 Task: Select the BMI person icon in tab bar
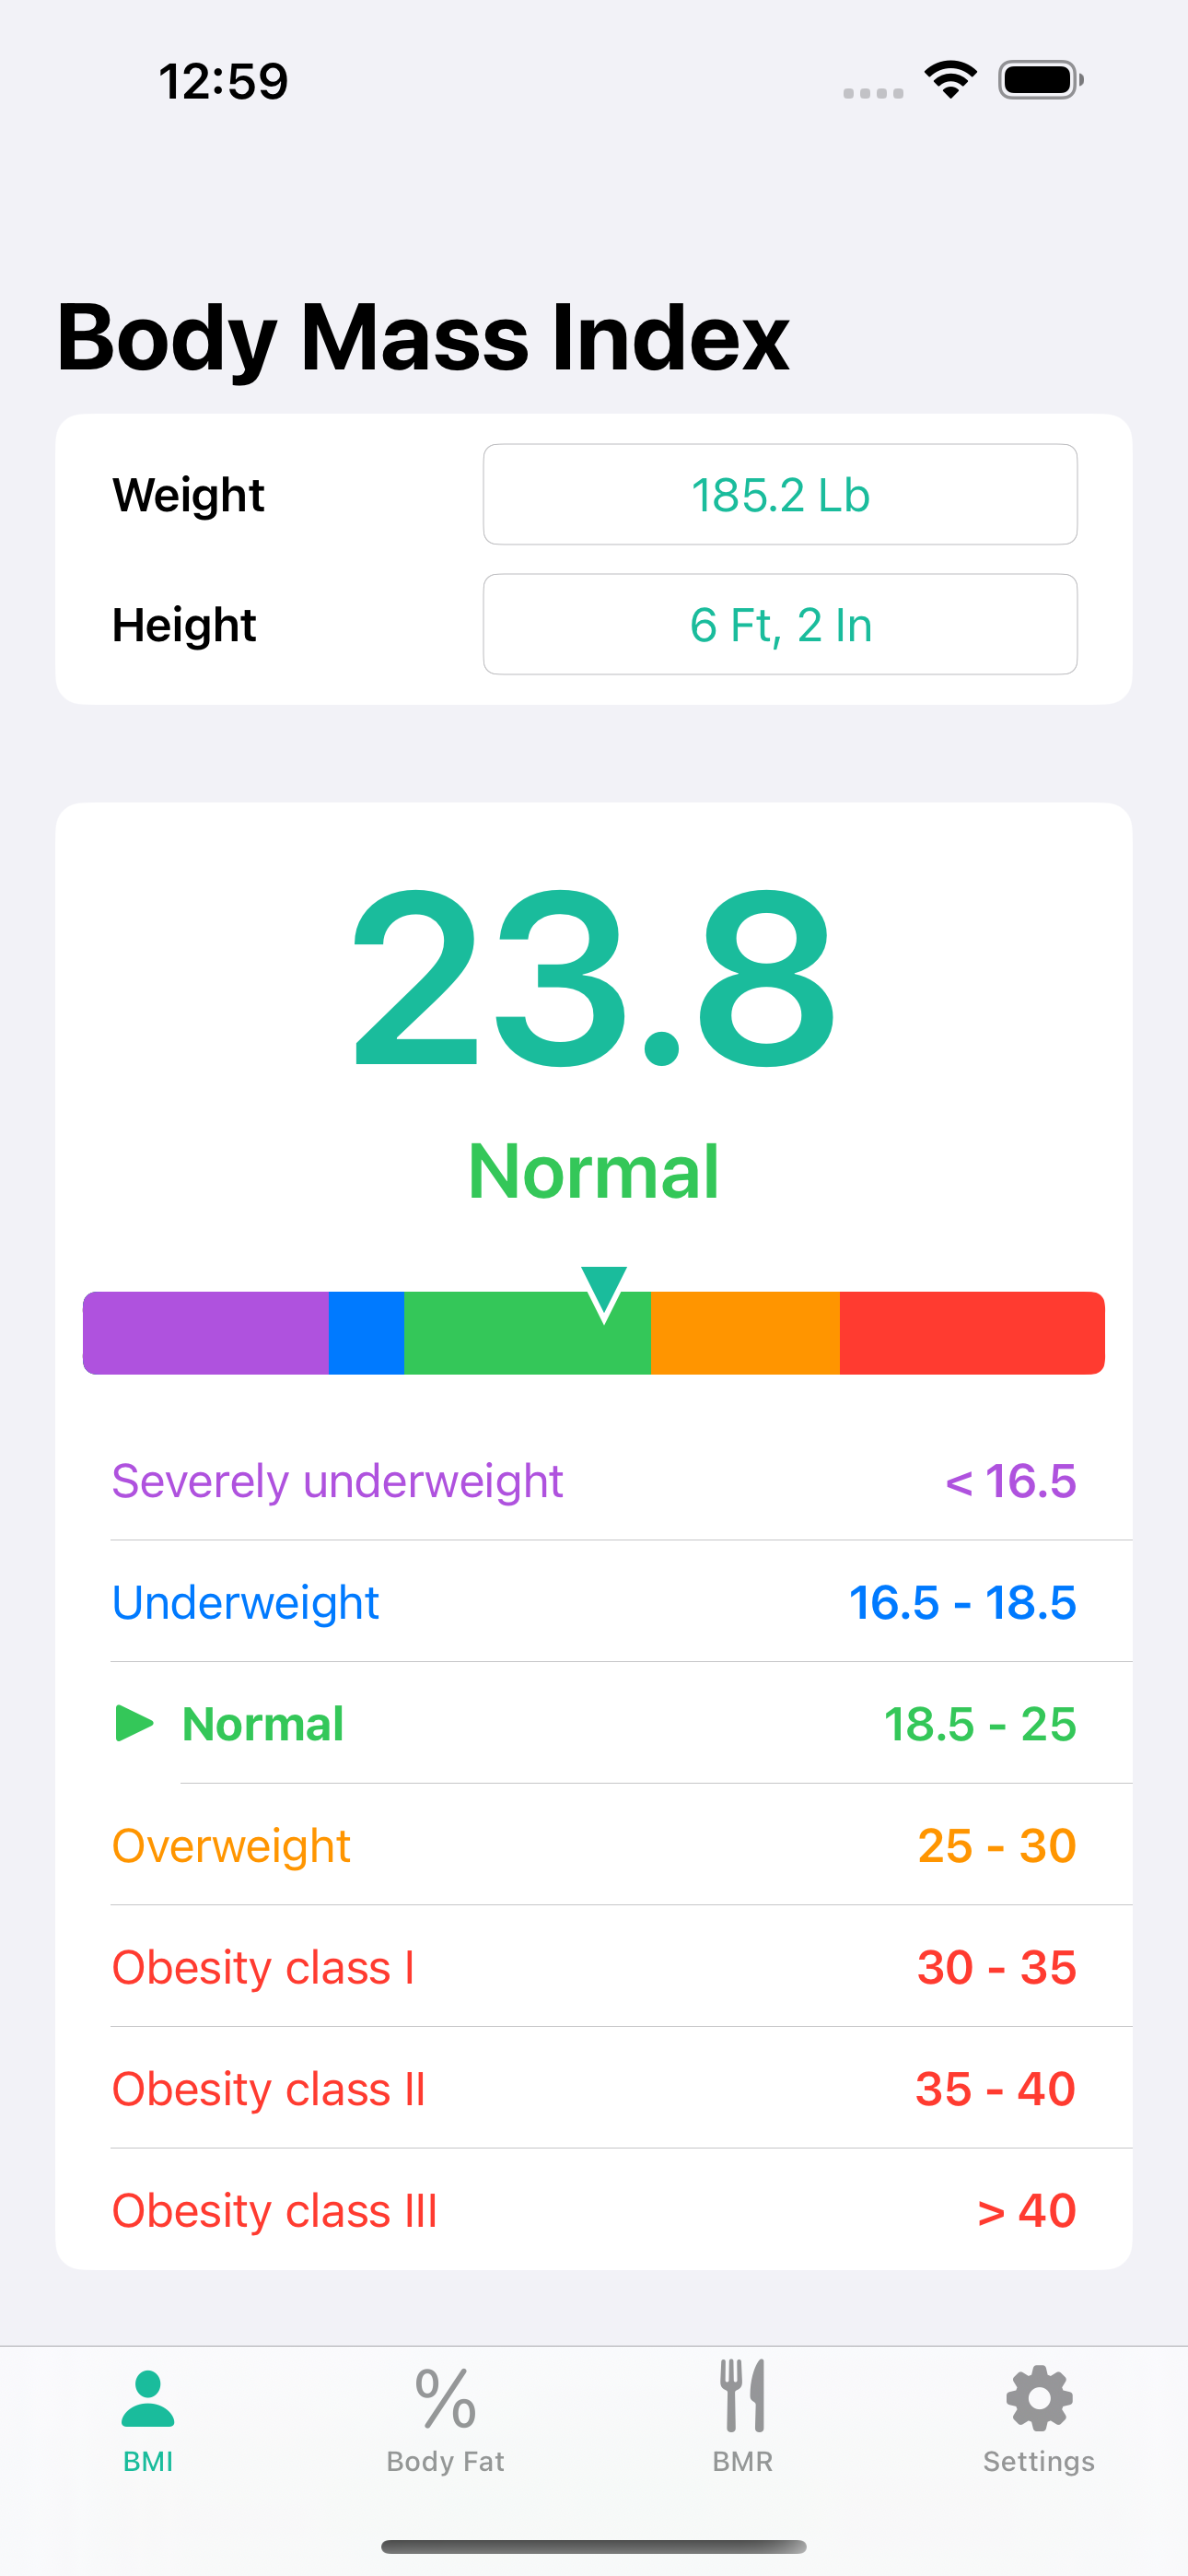point(148,2399)
